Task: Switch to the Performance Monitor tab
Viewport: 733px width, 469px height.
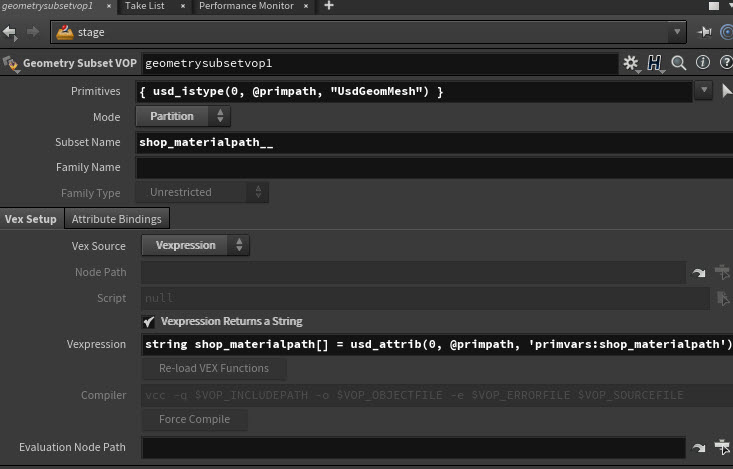Action: 246,6
